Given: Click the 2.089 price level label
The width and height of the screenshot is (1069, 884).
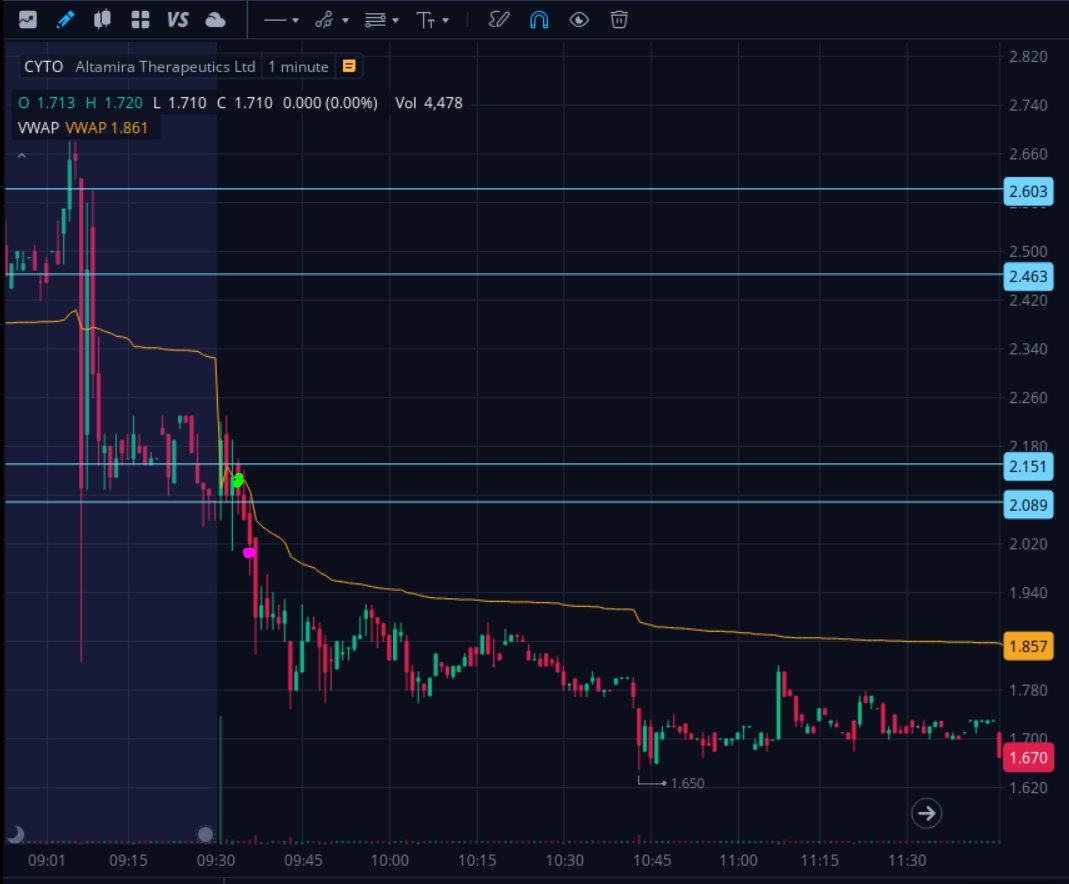Looking at the screenshot, I should [1028, 506].
